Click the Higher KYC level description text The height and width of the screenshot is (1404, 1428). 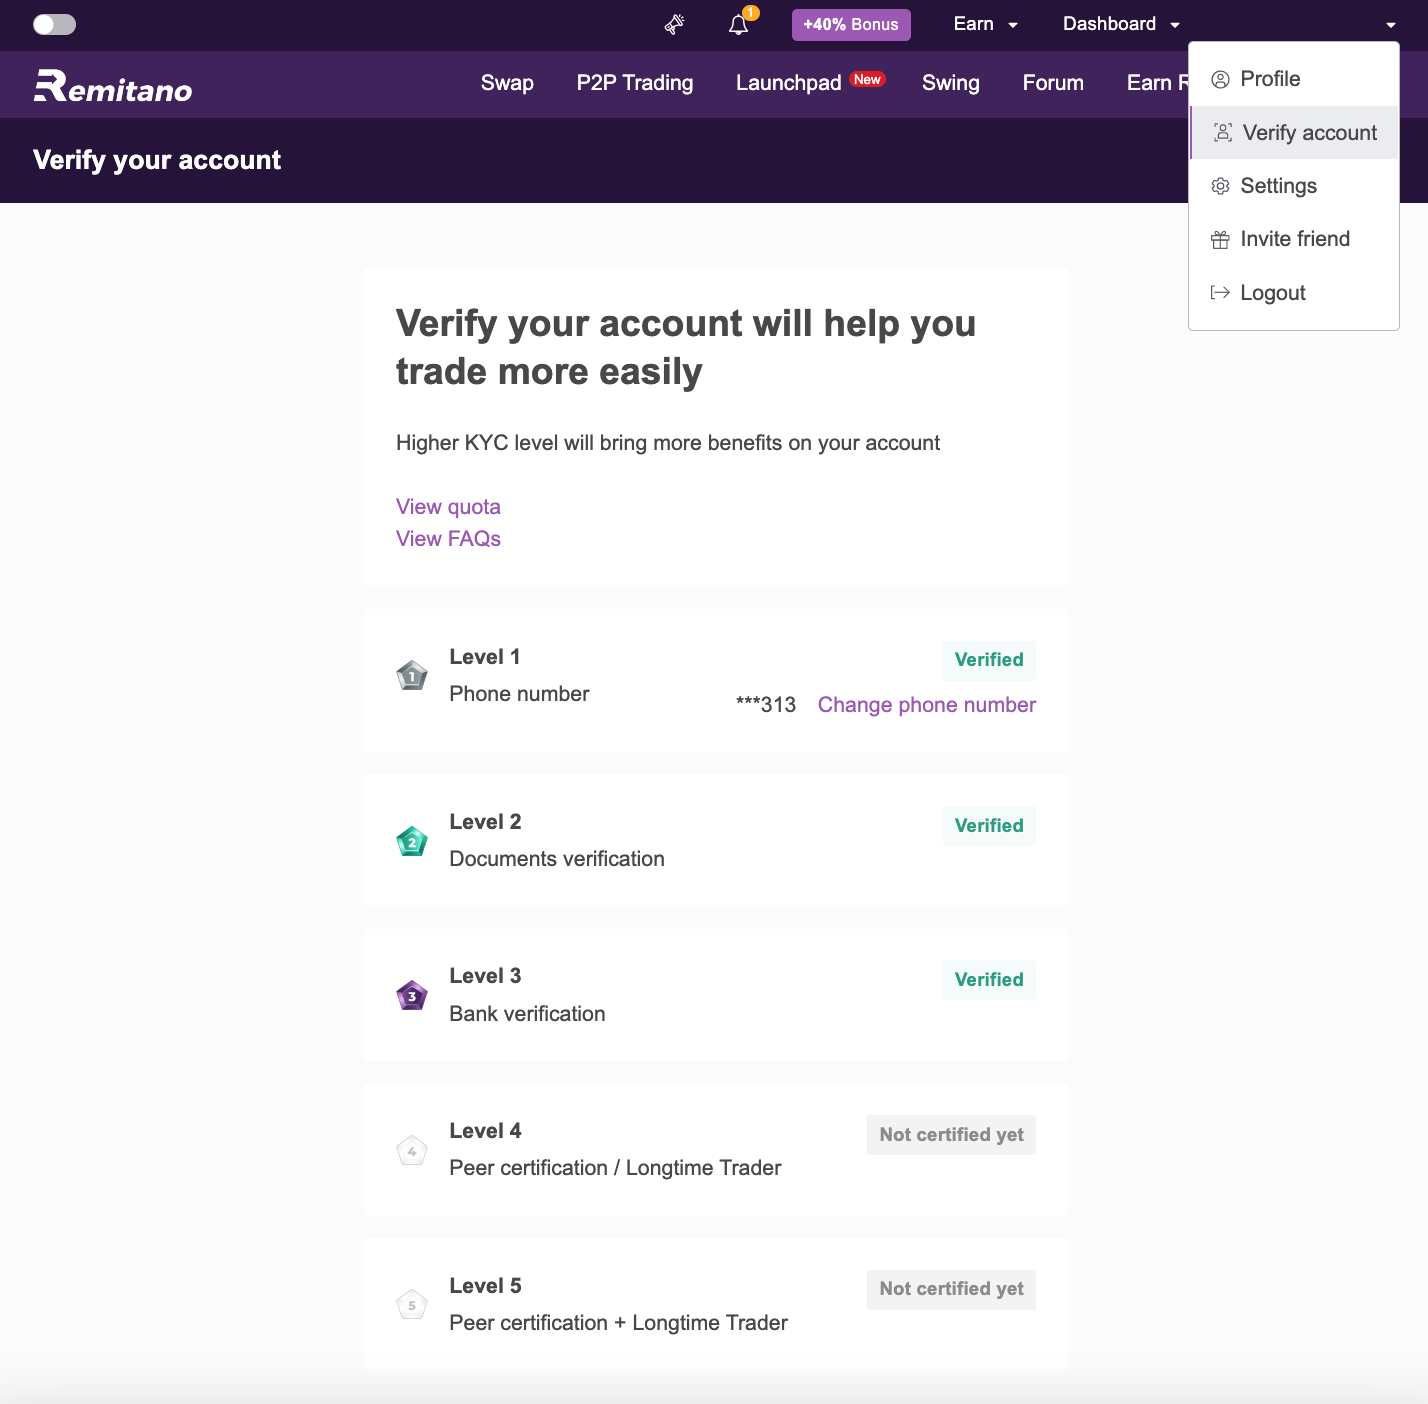(668, 443)
